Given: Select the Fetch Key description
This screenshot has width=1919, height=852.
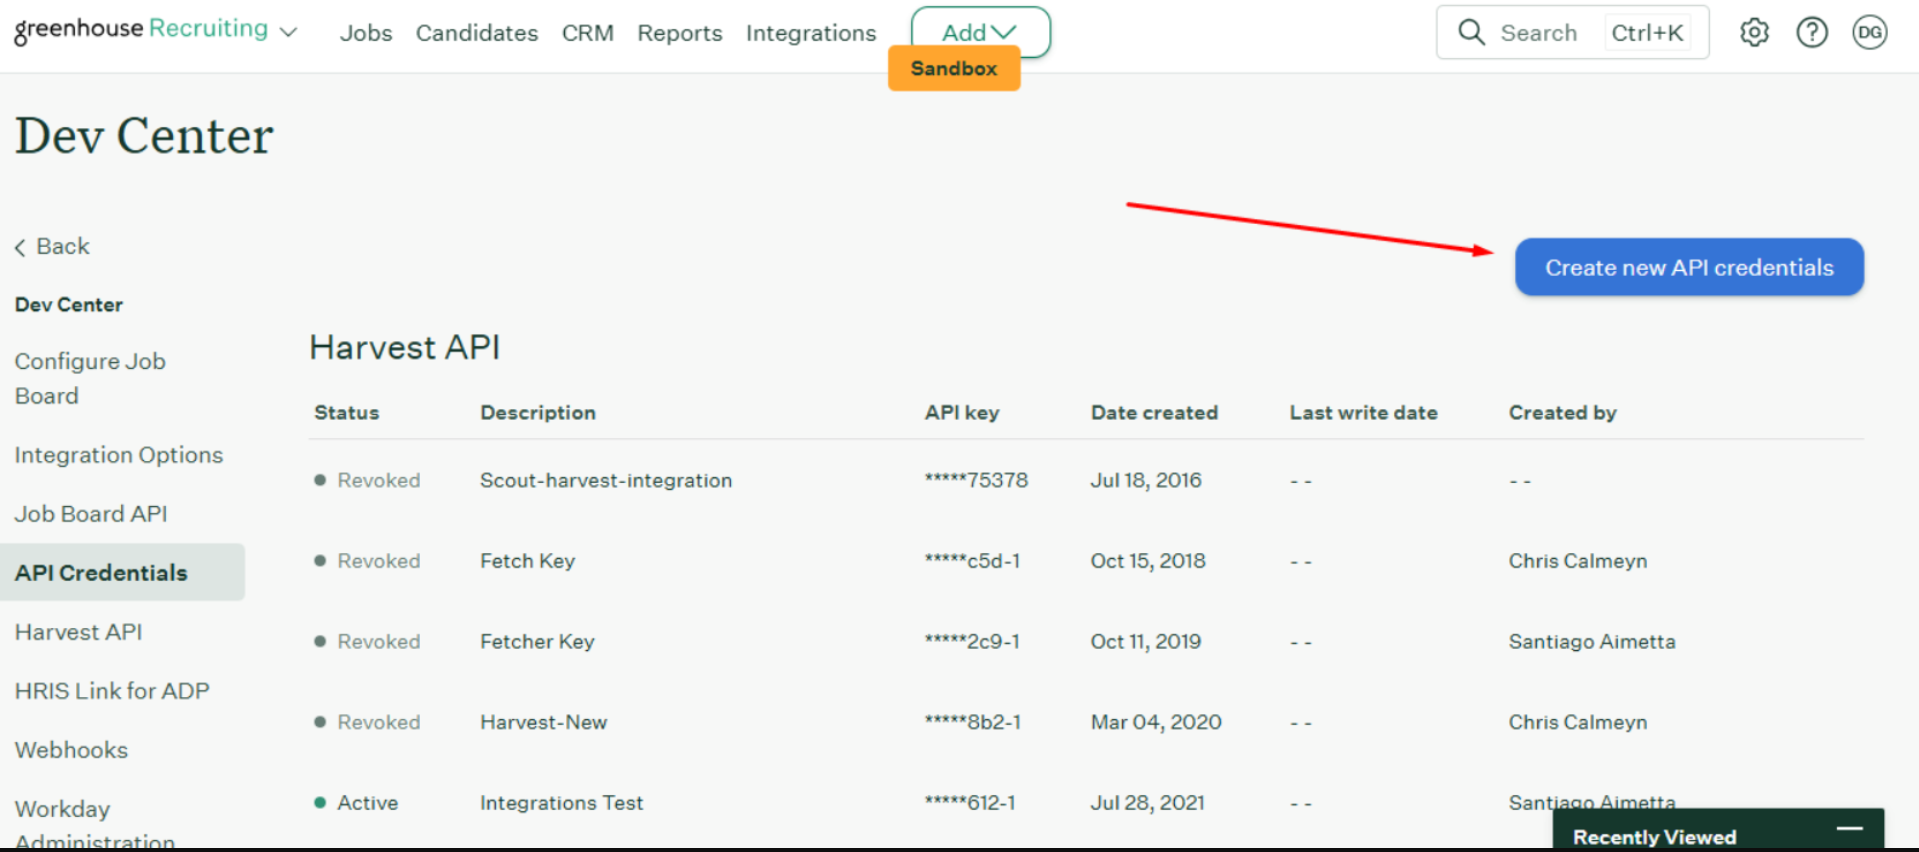Looking at the screenshot, I should 527,561.
